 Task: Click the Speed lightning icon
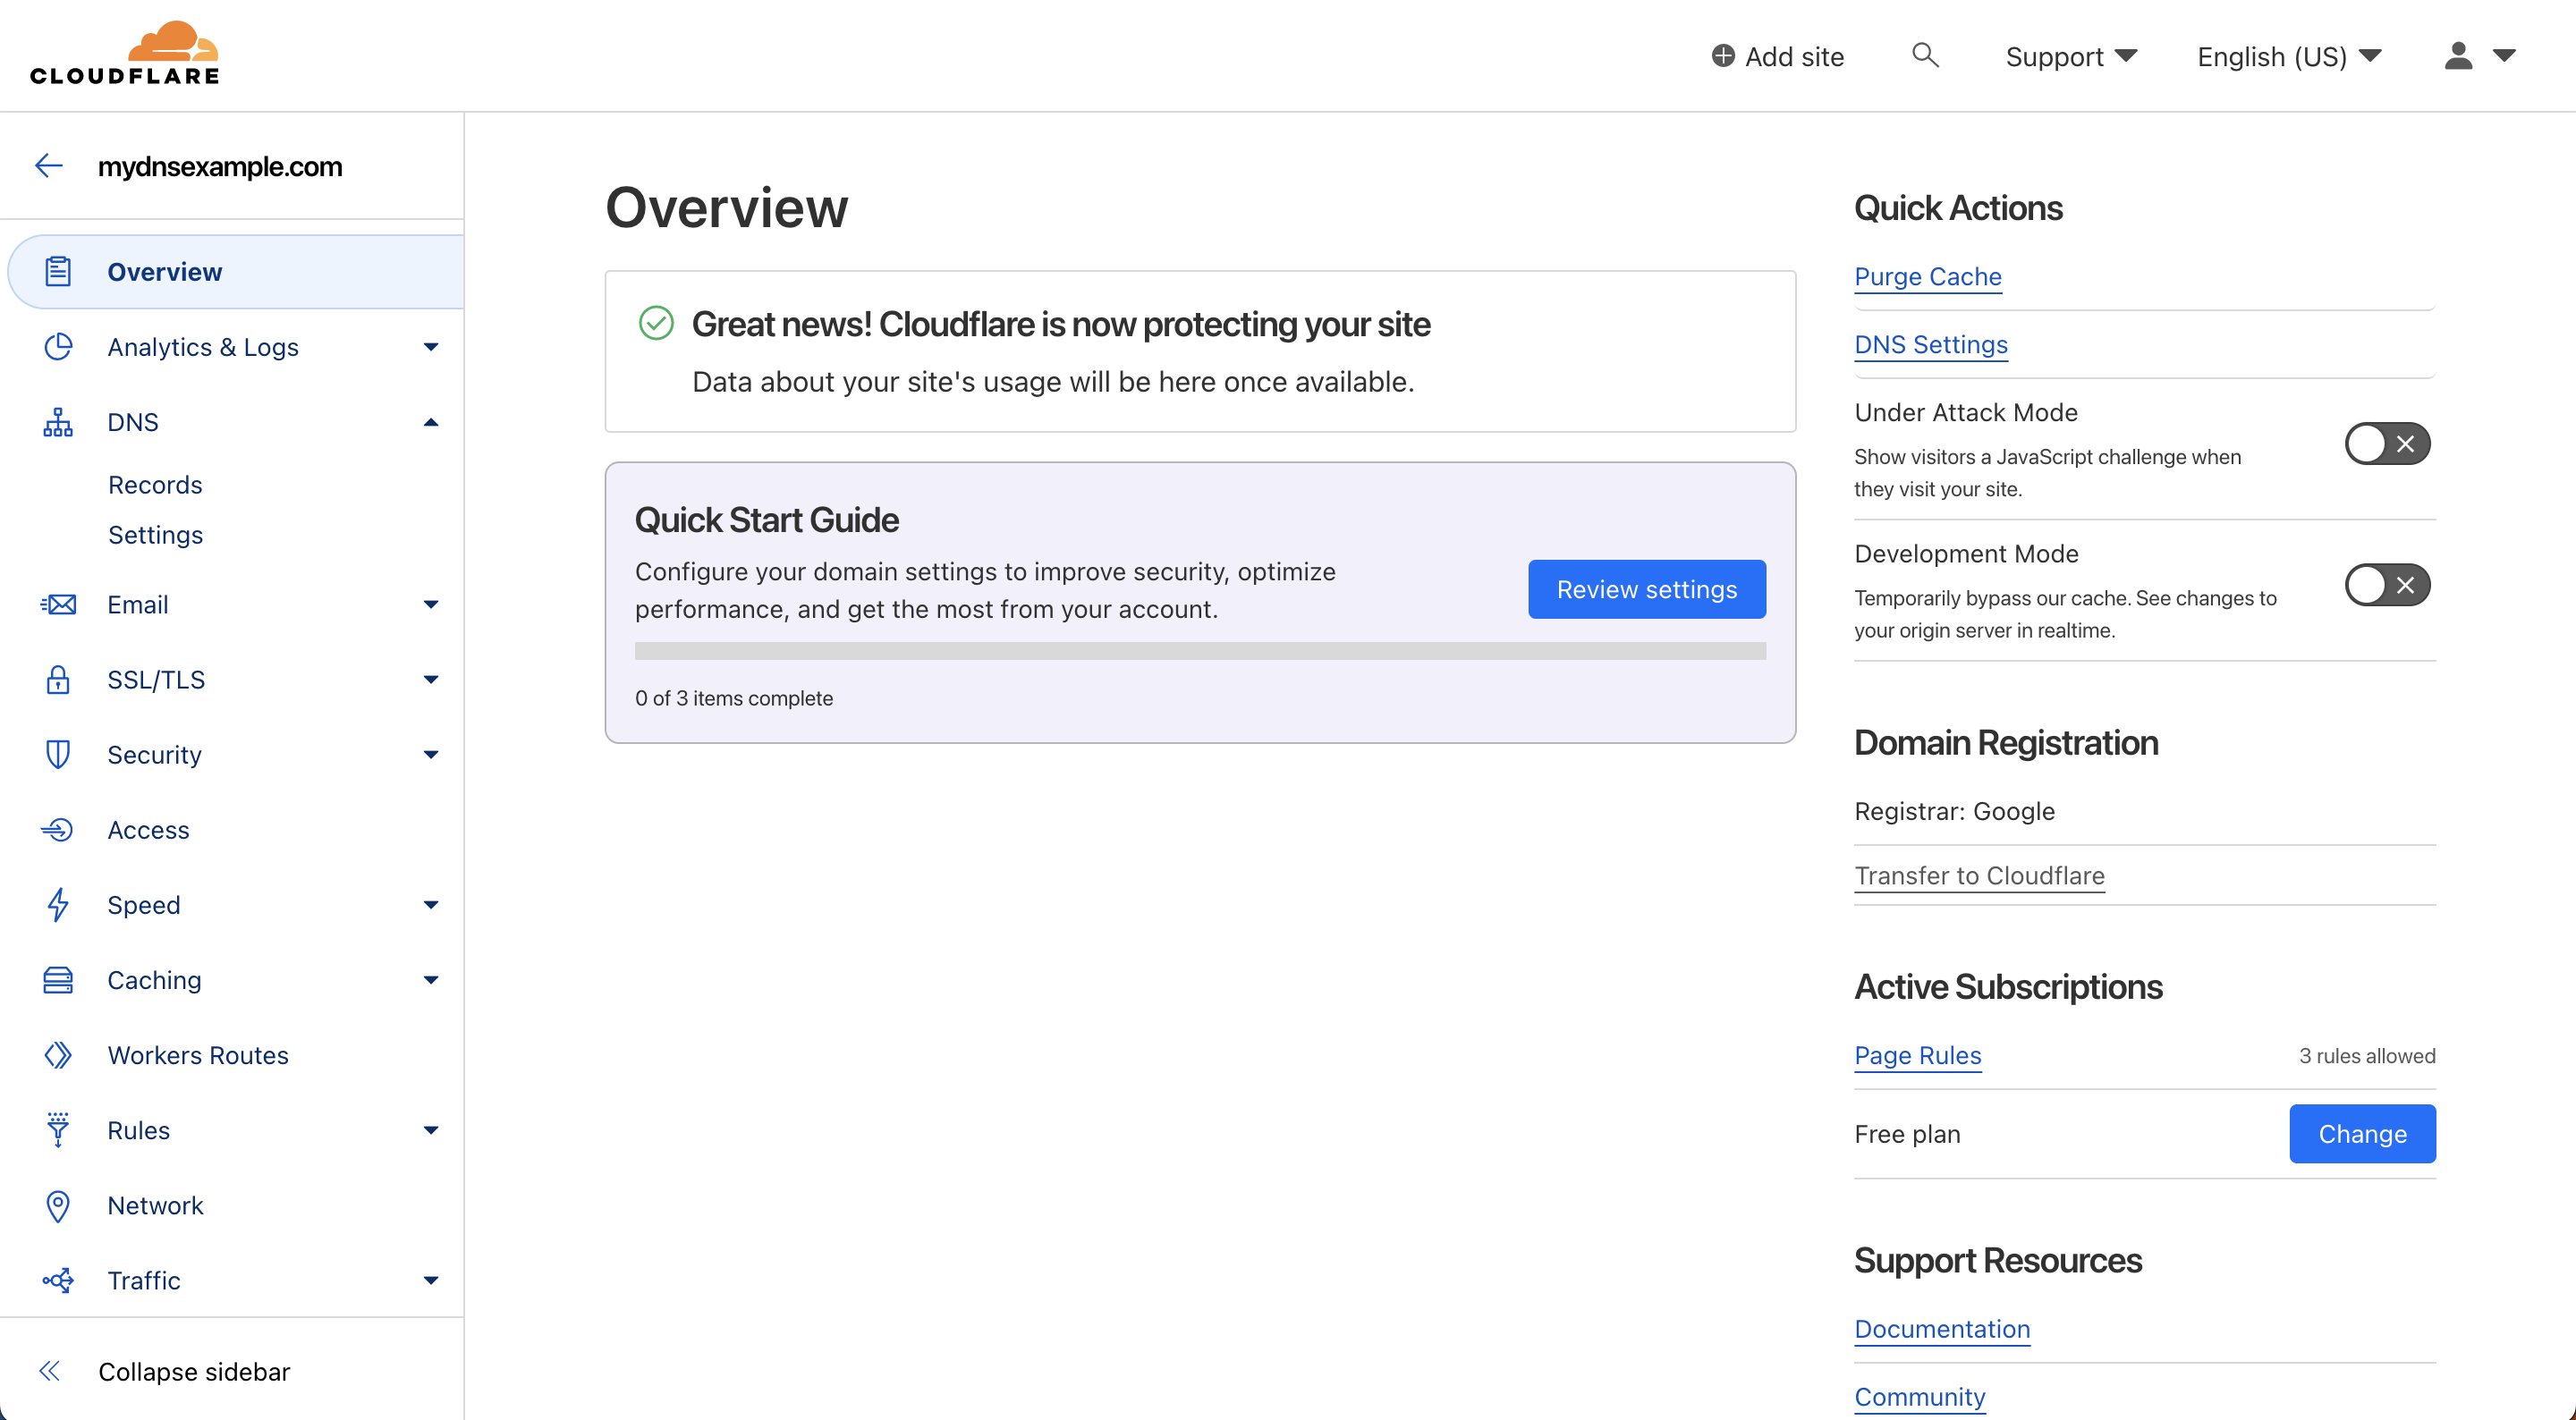(x=58, y=904)
